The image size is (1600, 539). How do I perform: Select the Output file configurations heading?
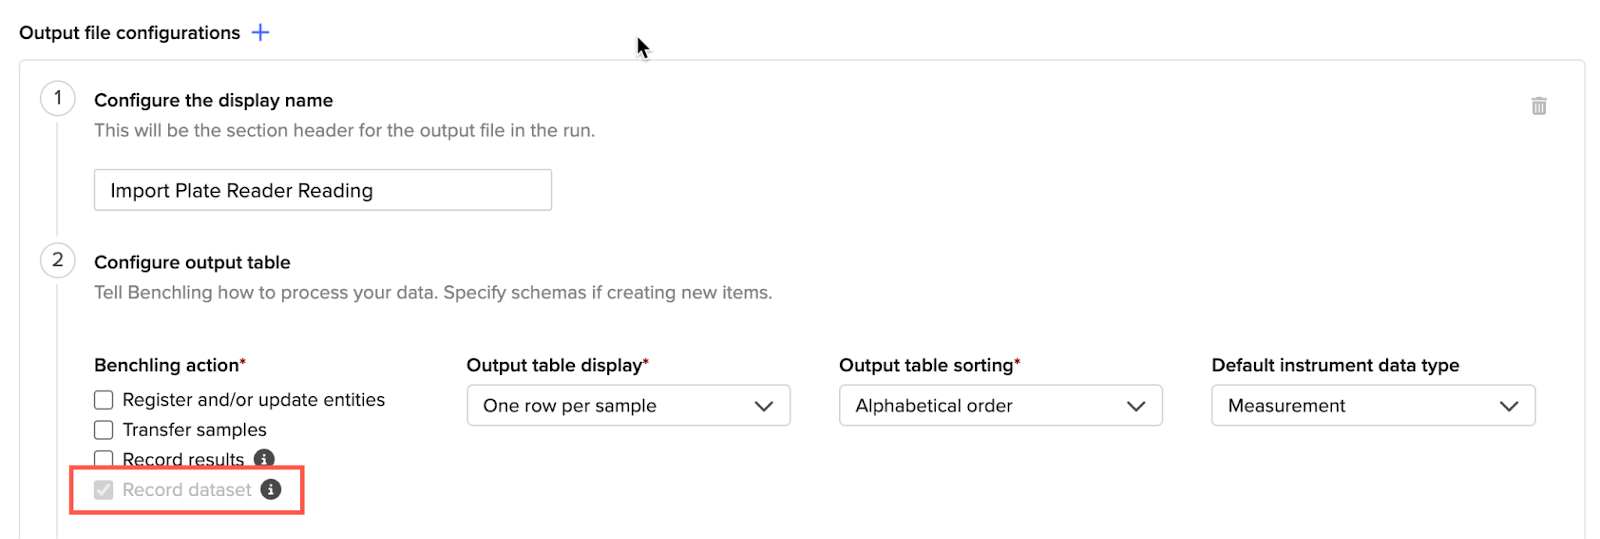pos(130,33)
